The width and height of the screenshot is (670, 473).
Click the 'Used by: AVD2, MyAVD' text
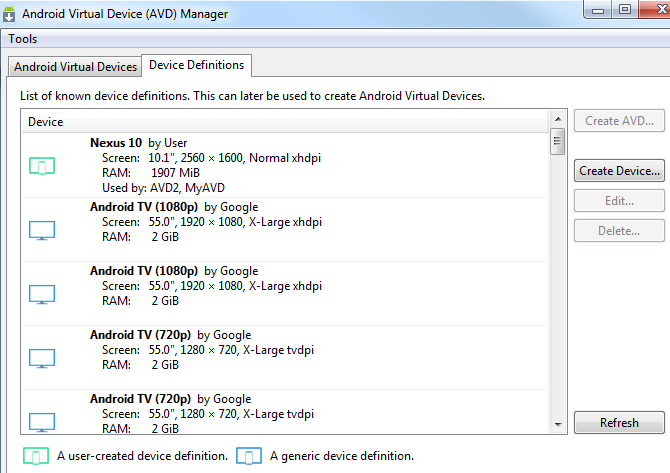pos(163,188)
